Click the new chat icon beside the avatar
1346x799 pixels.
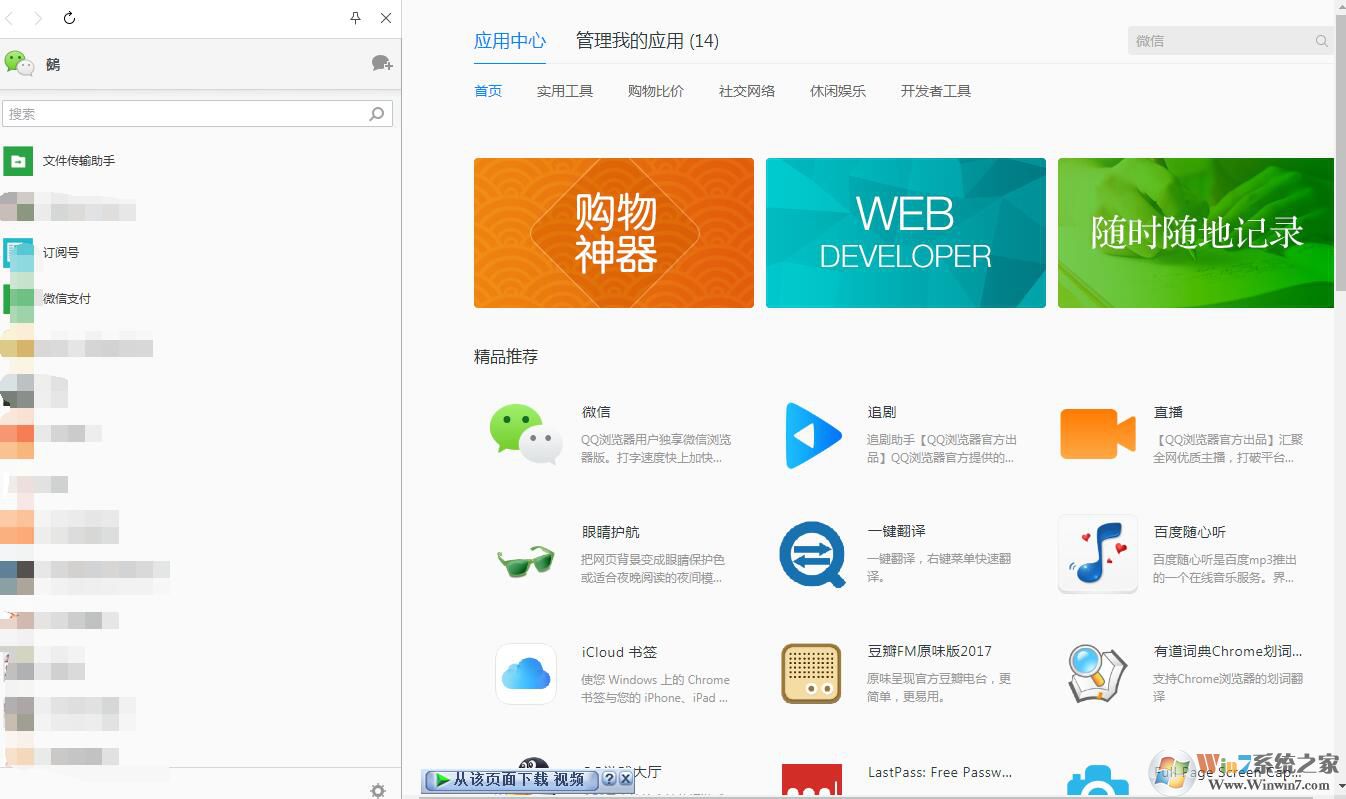coord(381,63)
